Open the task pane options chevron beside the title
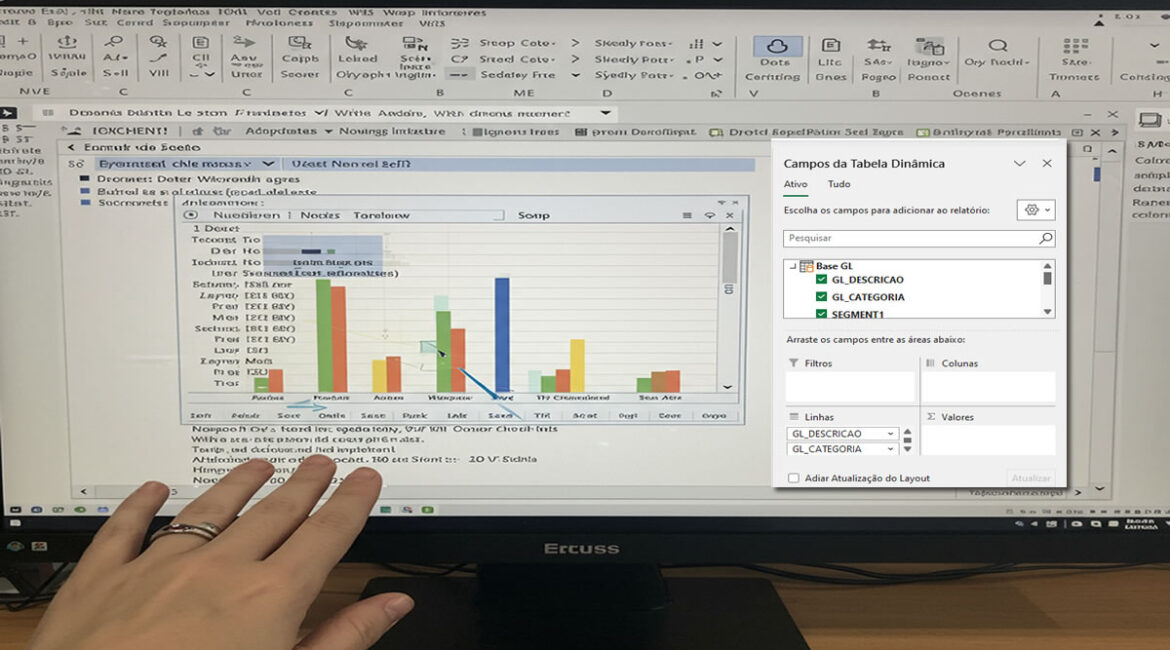This screenshot has height=650, width=1170. [1019, 163]
